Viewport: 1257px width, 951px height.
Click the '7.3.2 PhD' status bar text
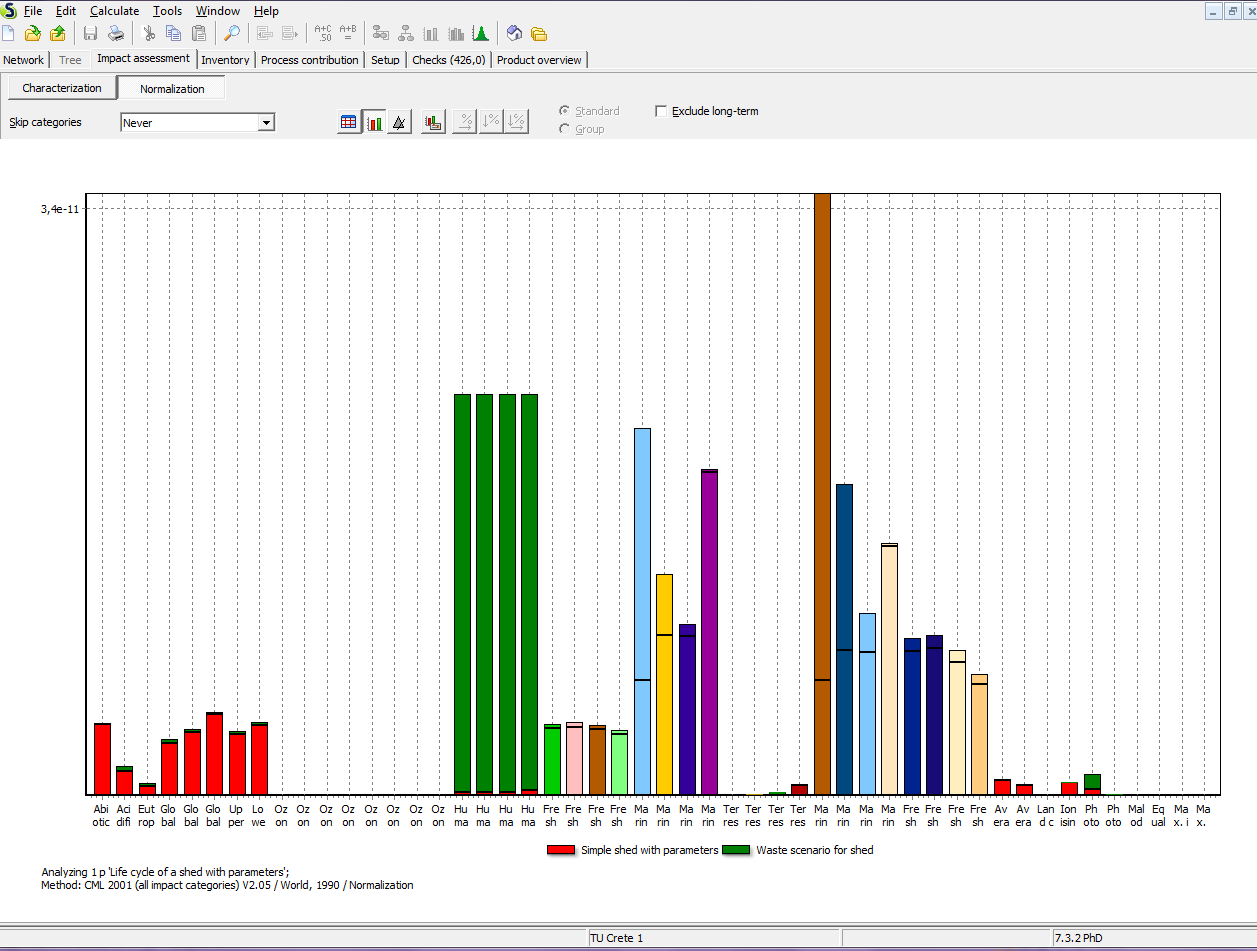coord(1079,938)
